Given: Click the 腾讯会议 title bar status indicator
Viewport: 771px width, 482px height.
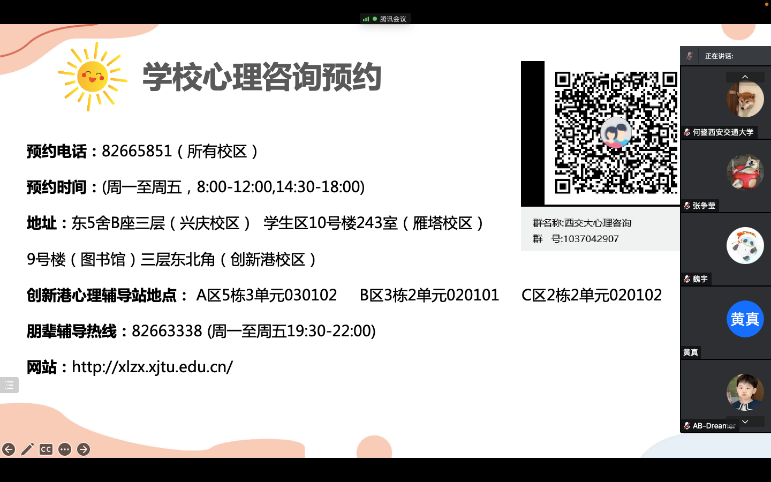Looking at the screenshot, I should [385, 18].
